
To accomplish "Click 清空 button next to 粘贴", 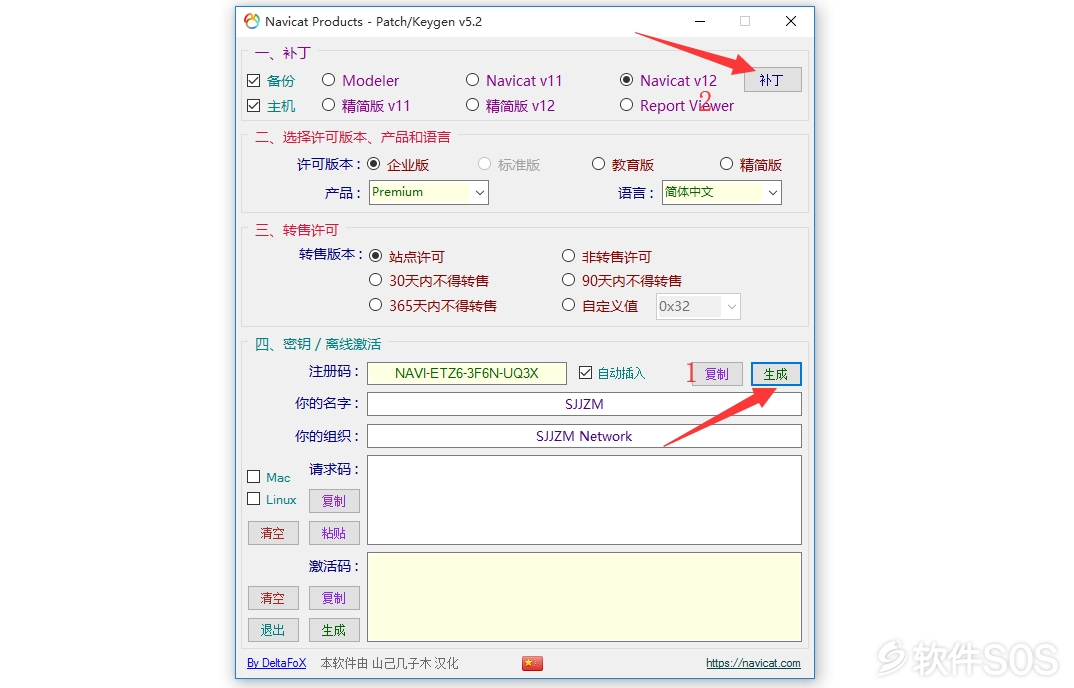I will pyautogui.click(x=273, y=533).
